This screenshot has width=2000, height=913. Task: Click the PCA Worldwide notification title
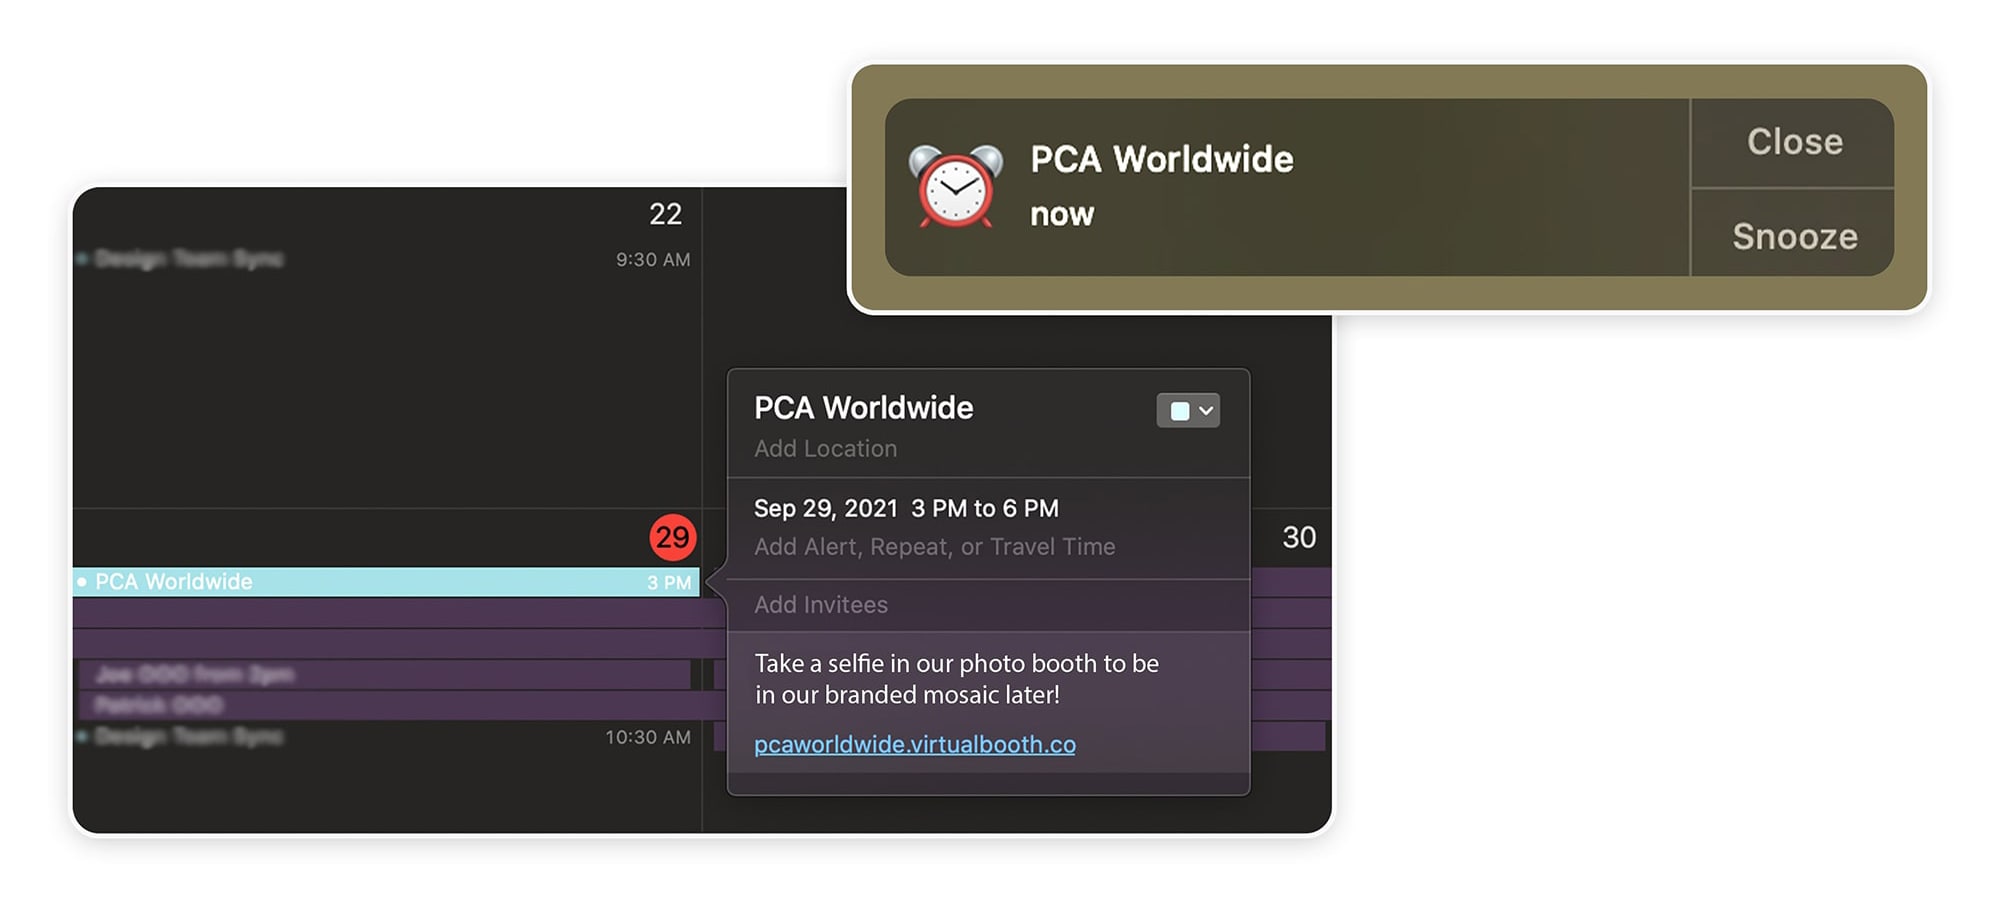pos(1161,159)
